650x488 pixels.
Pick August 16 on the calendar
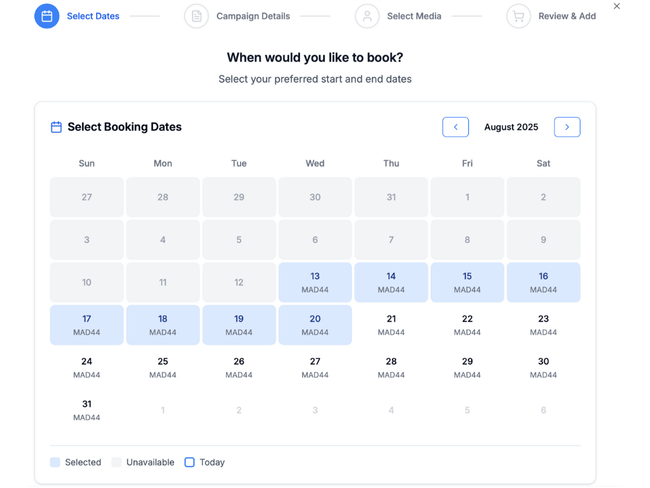tap(543, 282)
